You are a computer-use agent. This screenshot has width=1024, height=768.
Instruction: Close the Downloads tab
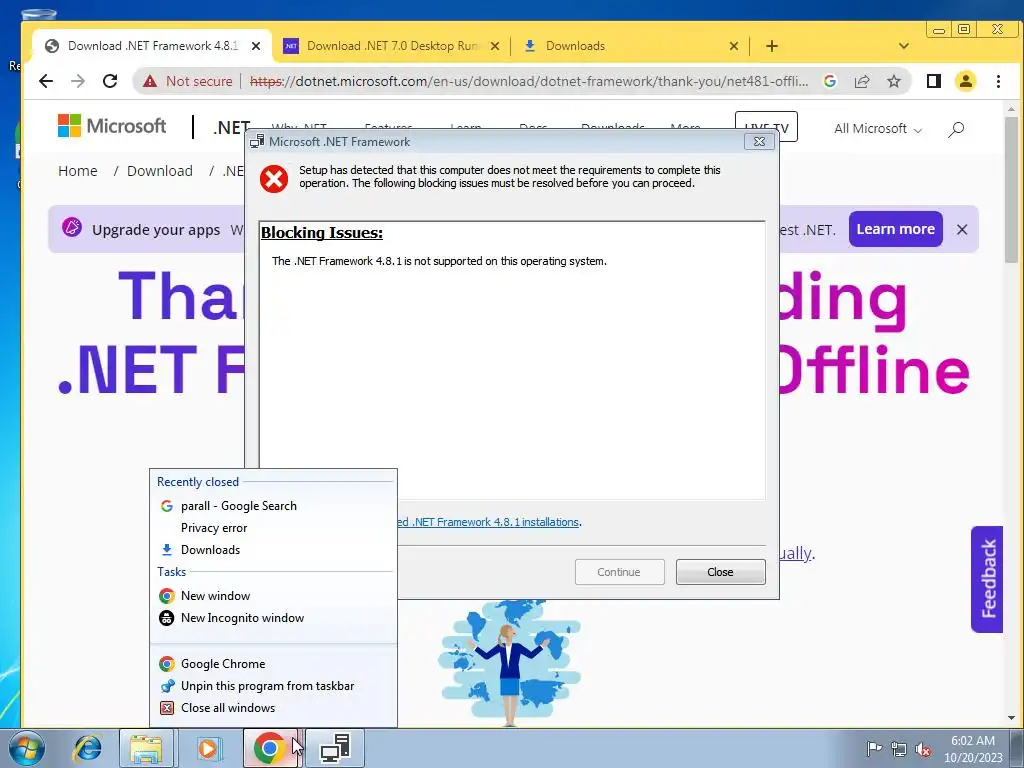(733, 46)
